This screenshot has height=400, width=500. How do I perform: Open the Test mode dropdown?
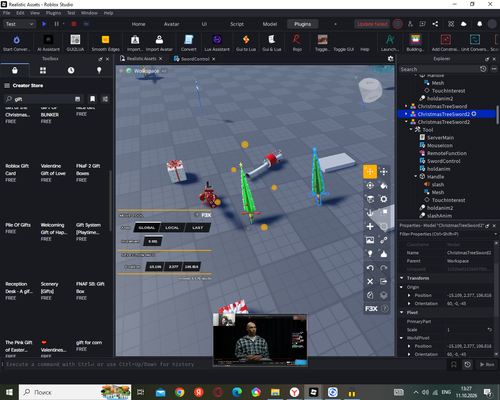[19, 24]
